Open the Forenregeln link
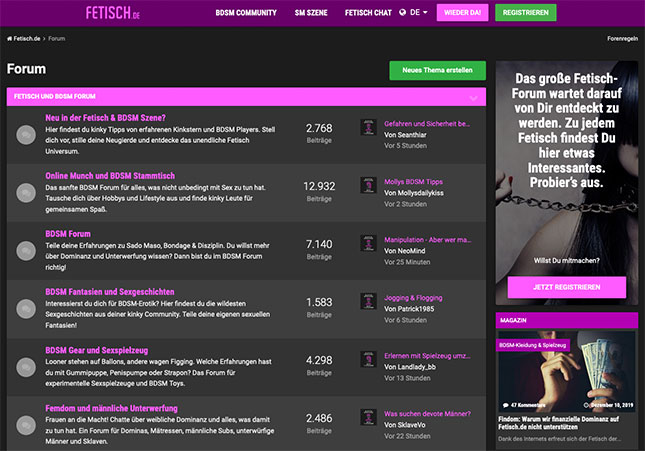 pyautogui.click(x=622, y=39)
